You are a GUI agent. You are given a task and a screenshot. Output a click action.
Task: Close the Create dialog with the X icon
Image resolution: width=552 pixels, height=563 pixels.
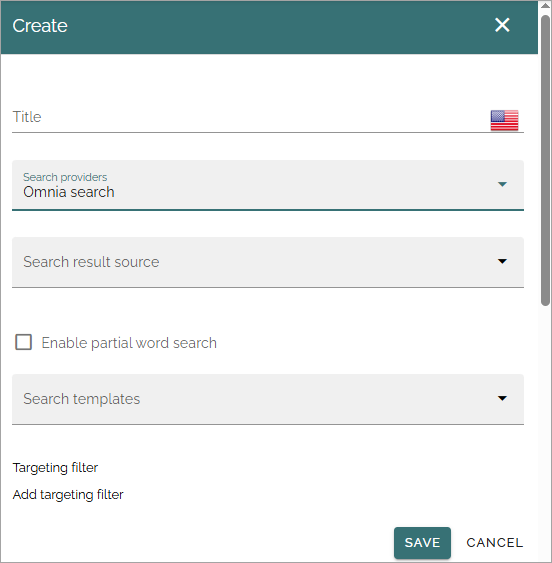tap(502, 25)
